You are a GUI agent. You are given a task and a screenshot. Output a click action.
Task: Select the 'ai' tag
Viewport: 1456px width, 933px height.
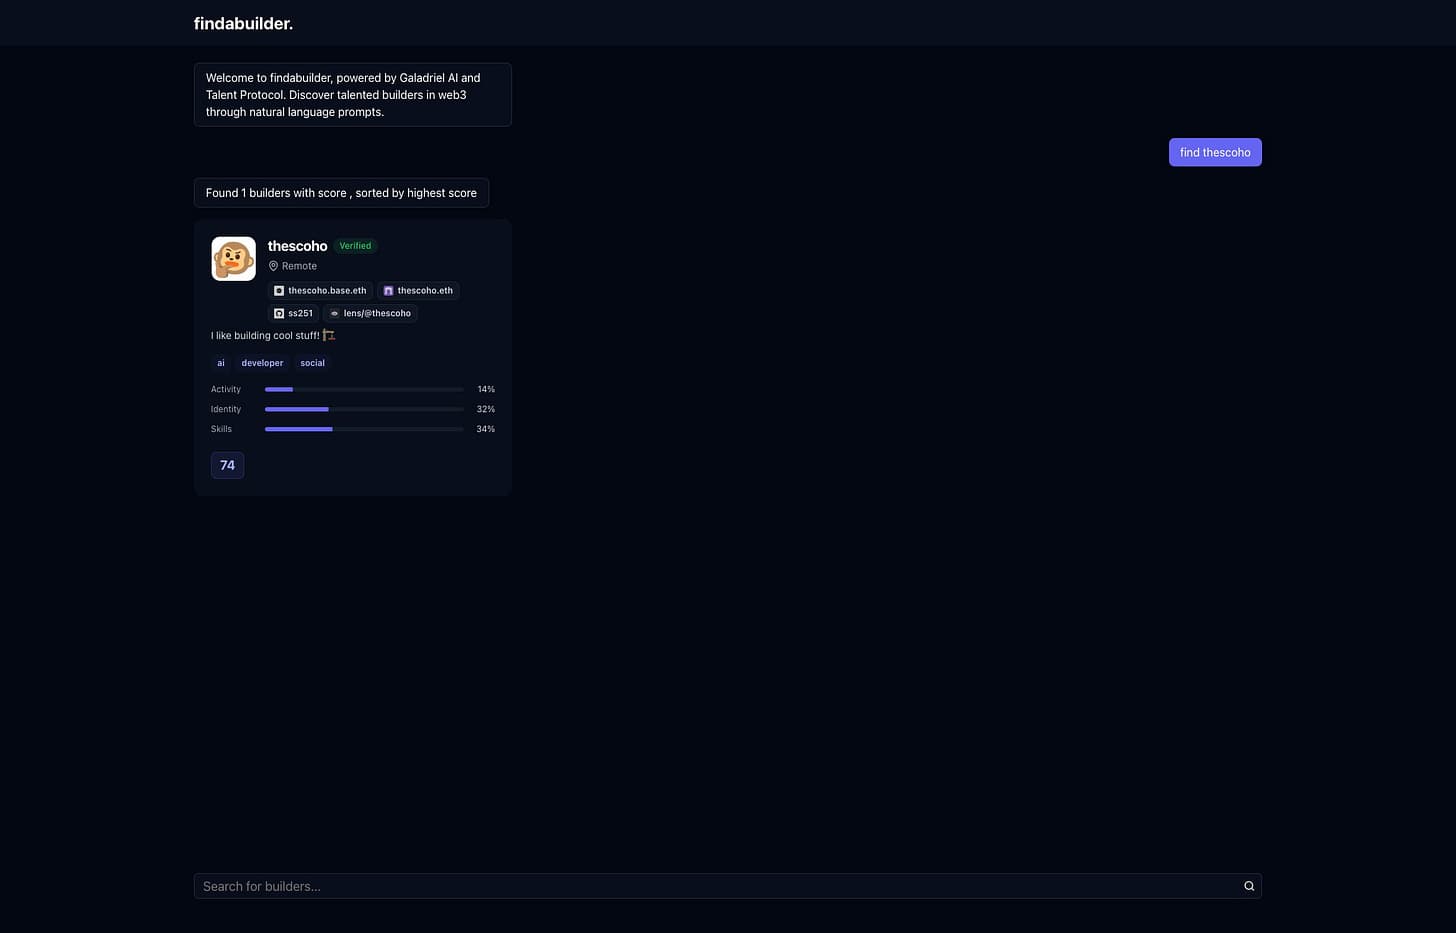coord(221,363)
